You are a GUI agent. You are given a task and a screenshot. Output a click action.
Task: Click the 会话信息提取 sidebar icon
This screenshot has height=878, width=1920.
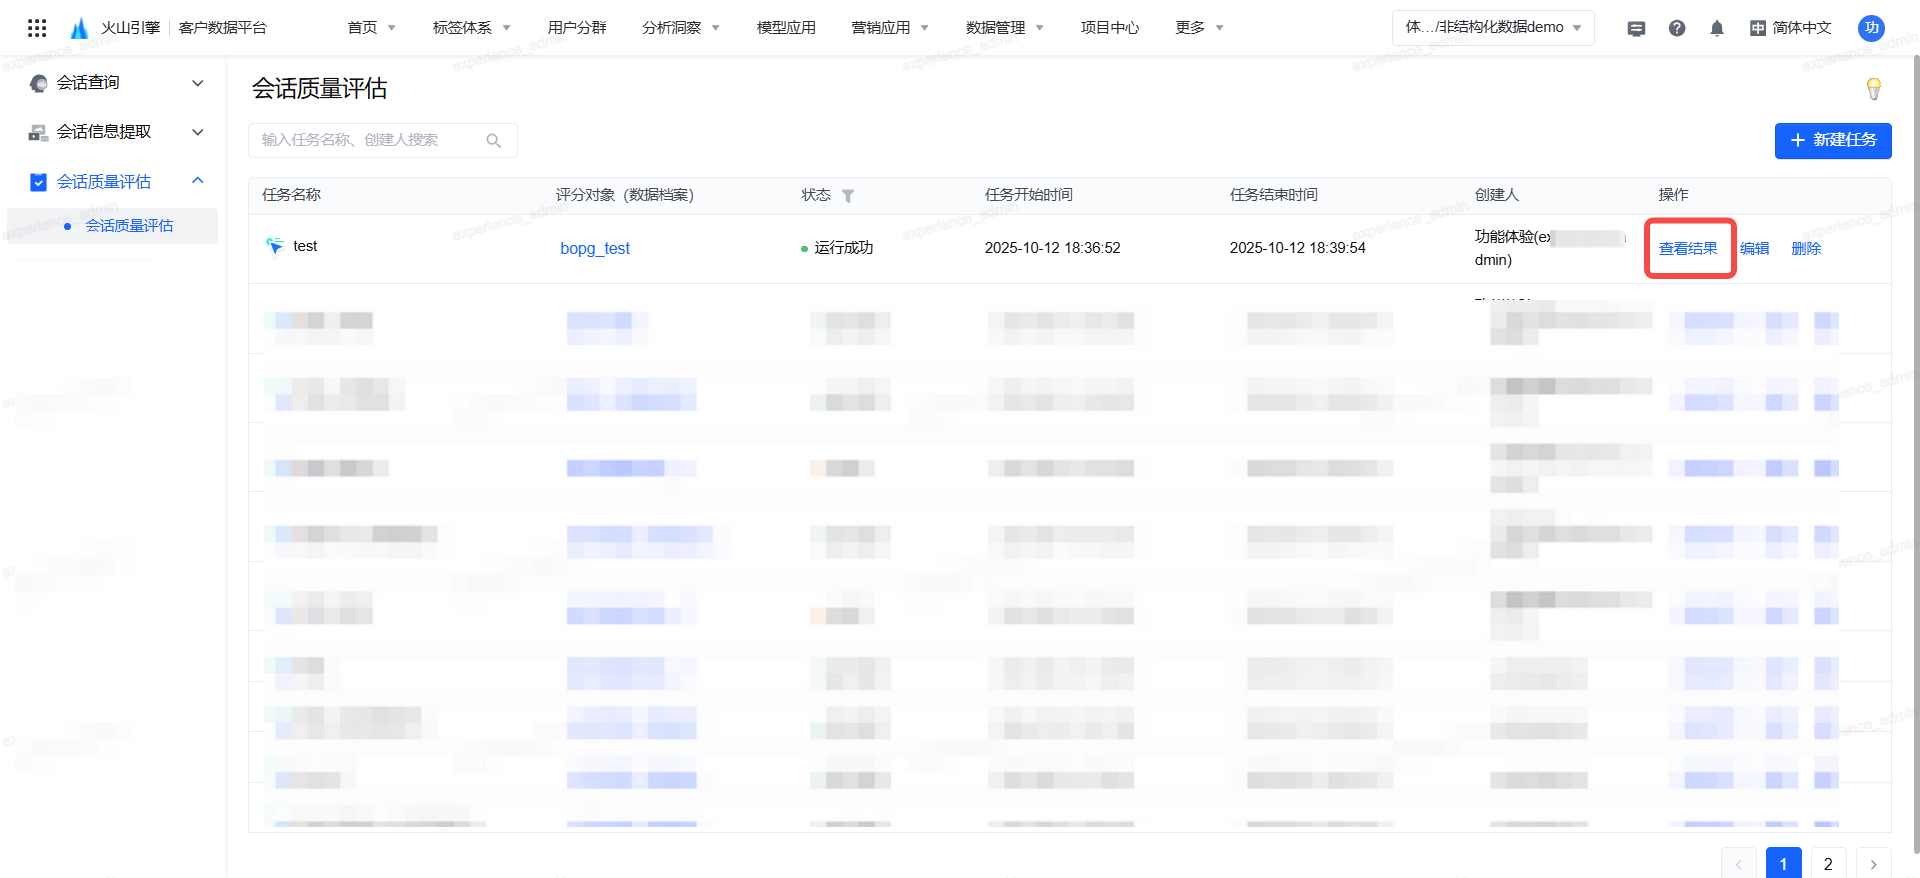38,132
